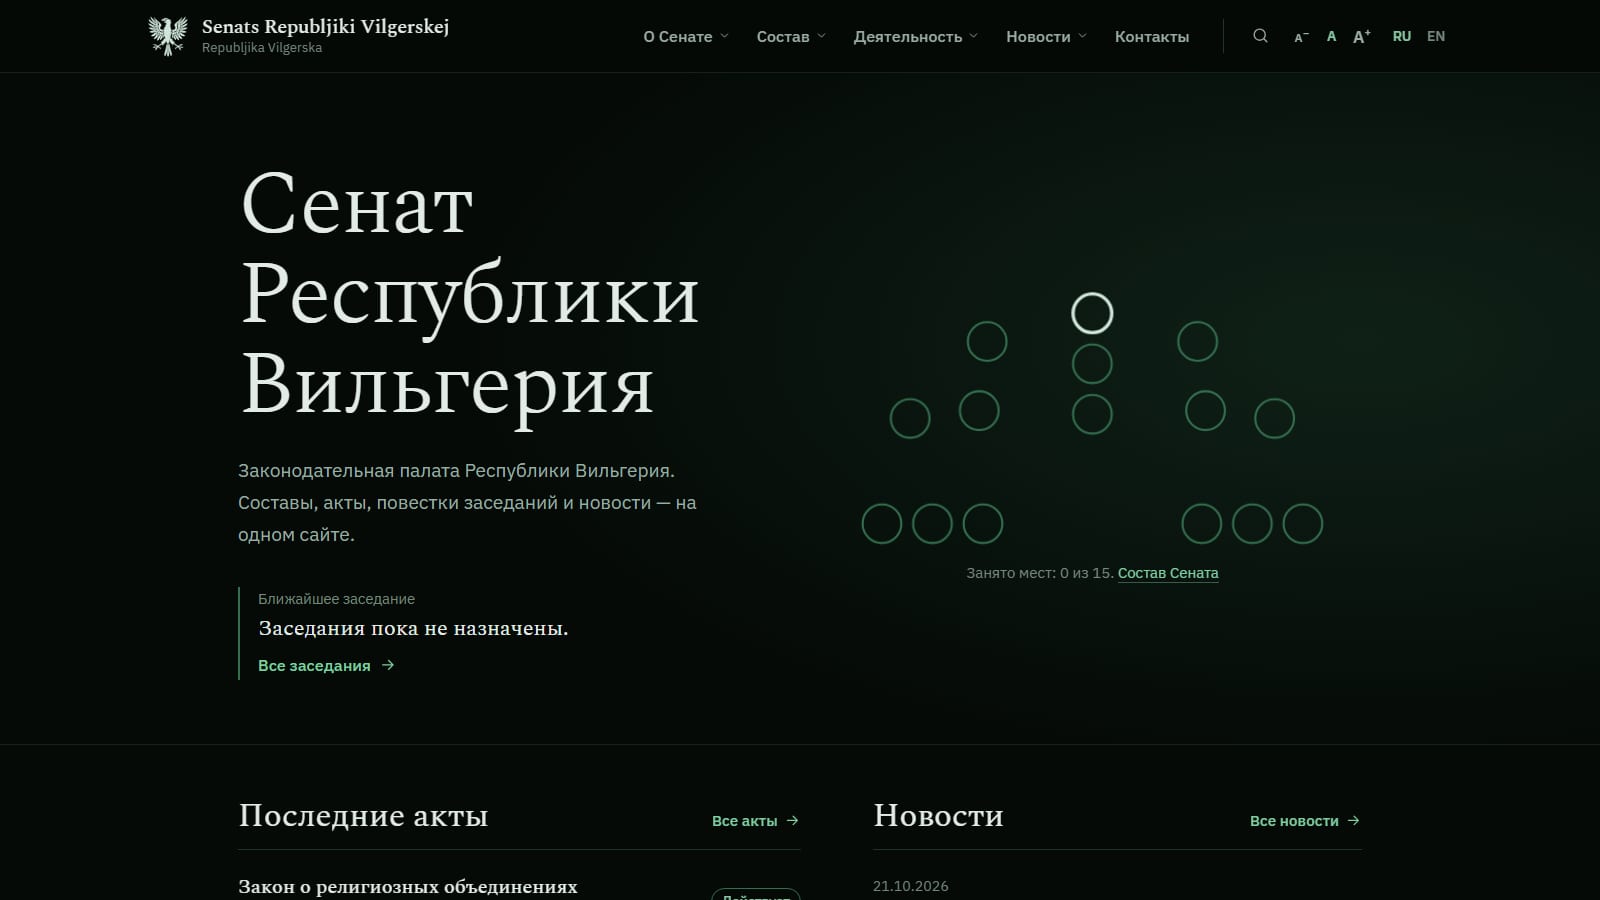Switch language to RU
The image size is (1600, 900).
click(x=1402, y=36)
